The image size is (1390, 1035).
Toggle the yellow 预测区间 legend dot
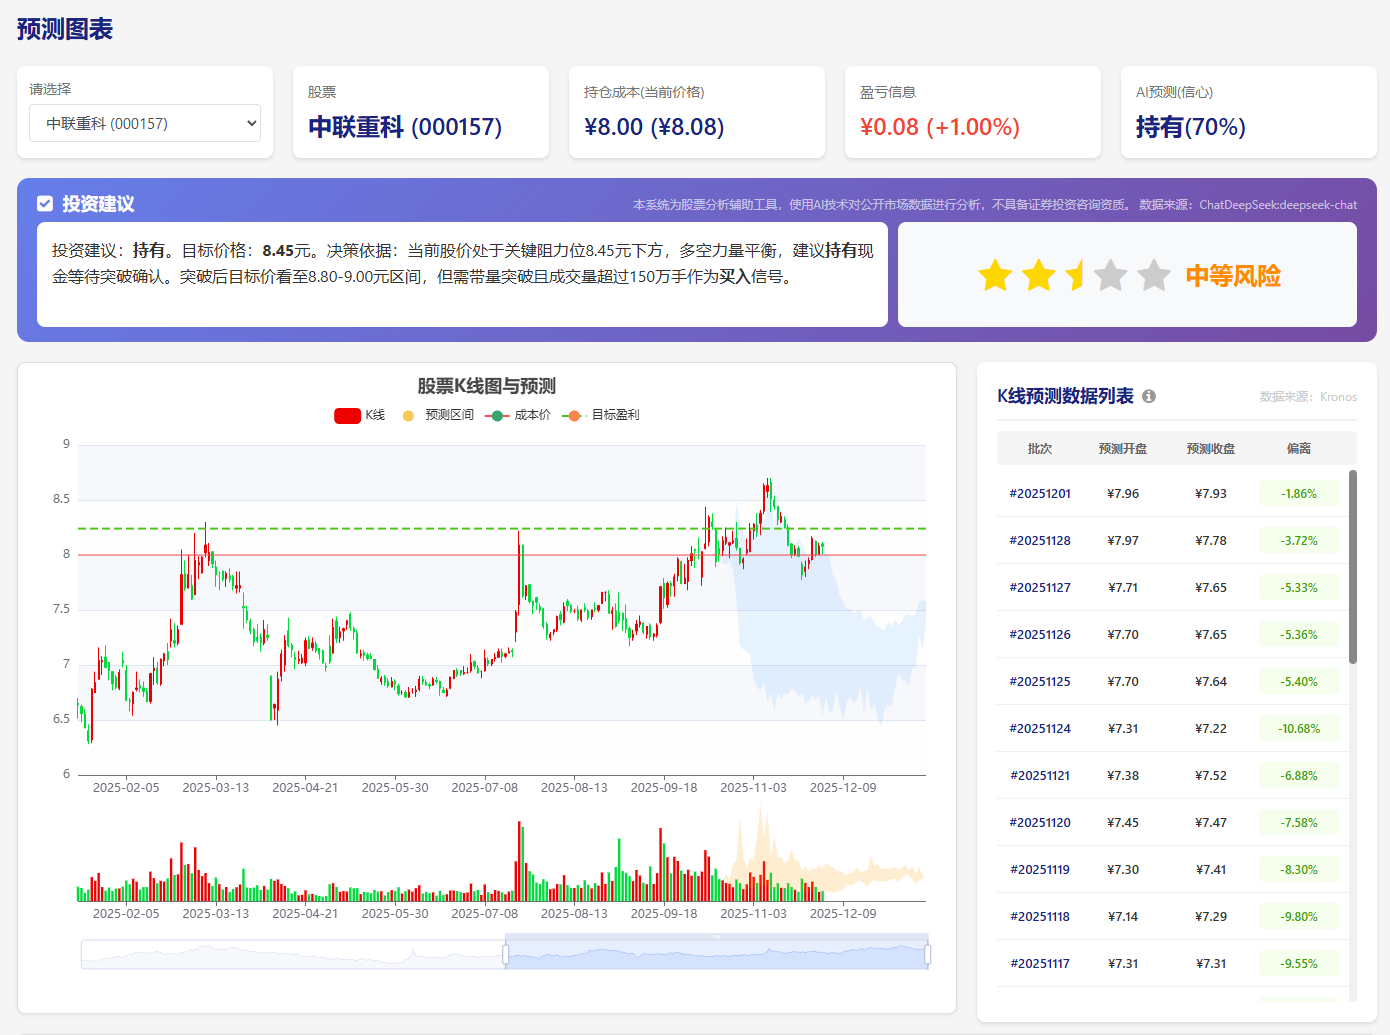pos(408,415)
